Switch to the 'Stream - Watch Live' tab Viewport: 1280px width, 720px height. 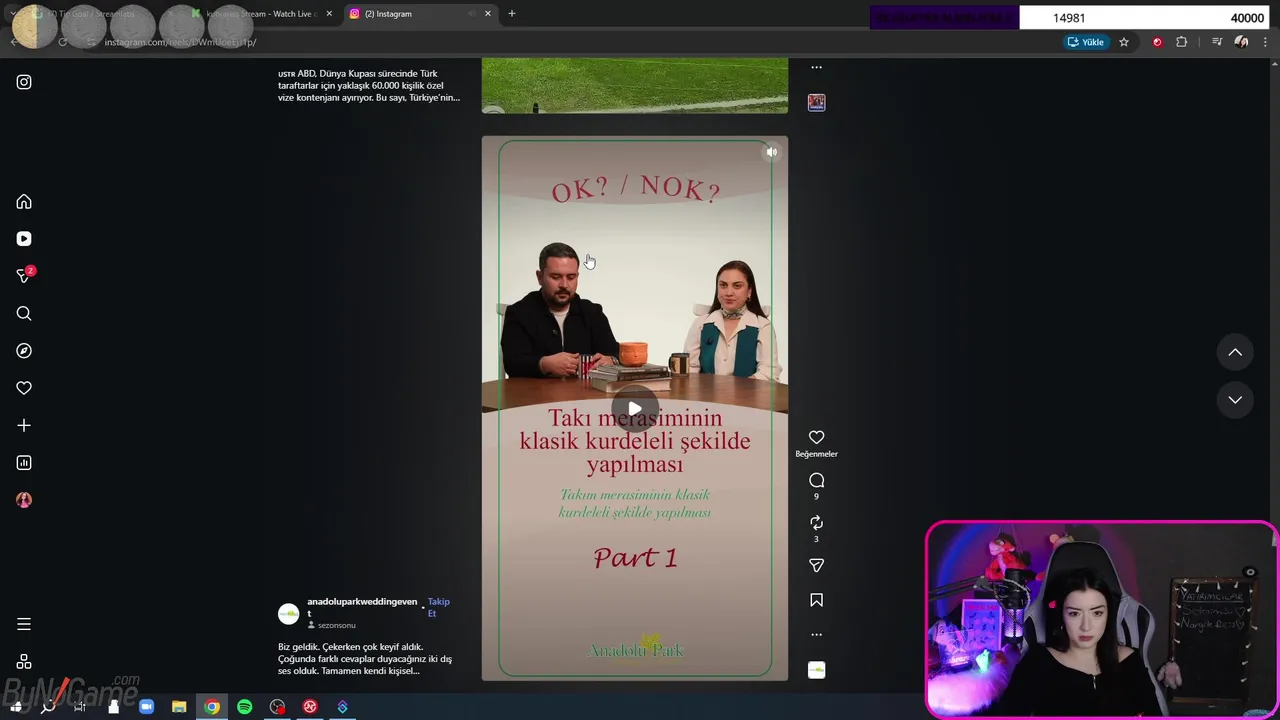(x=260, y=14)
